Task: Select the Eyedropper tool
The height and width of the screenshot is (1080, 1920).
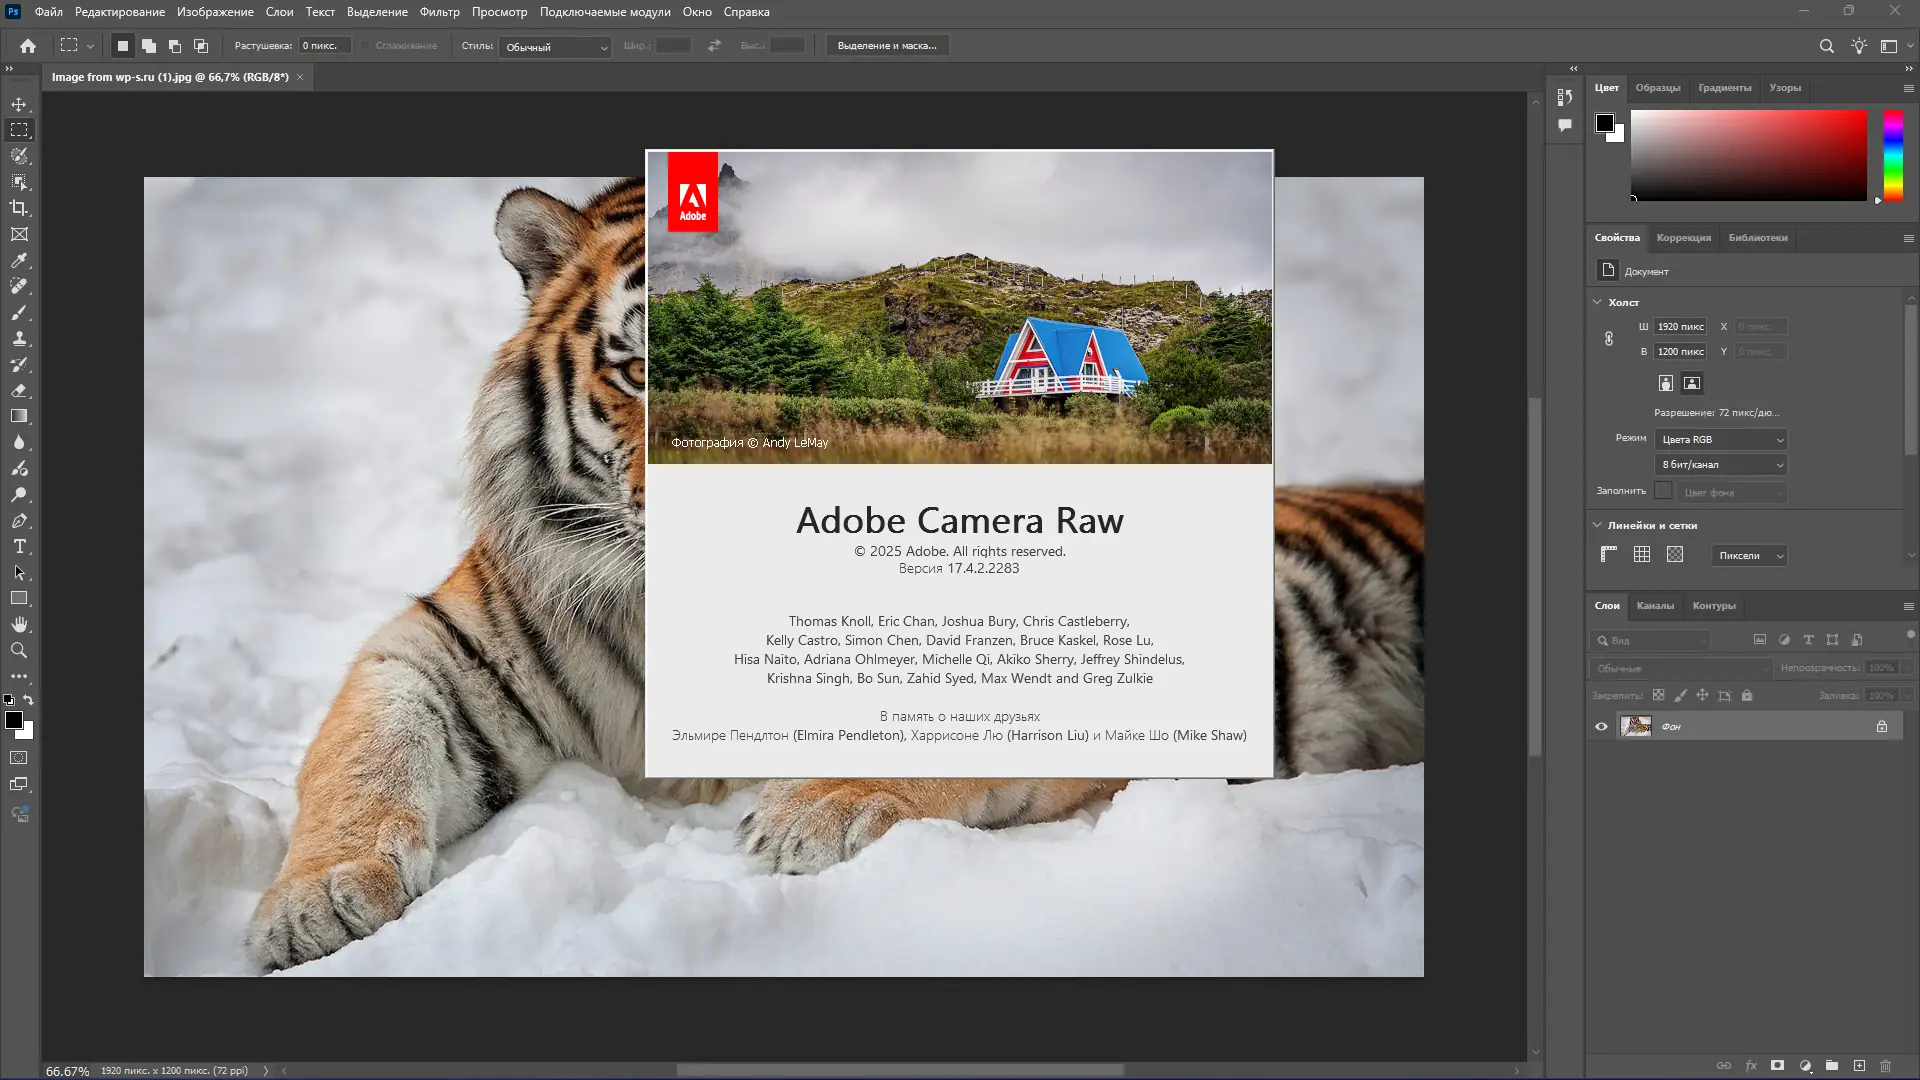Action: pos(19,260)
